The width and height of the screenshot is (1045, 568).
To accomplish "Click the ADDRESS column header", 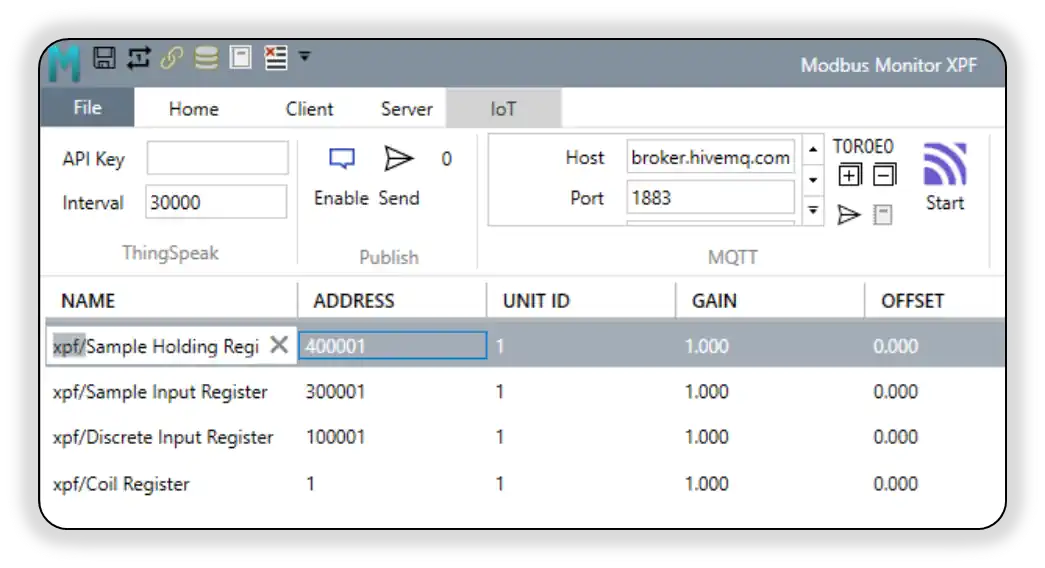I will [x=393, y=301].
